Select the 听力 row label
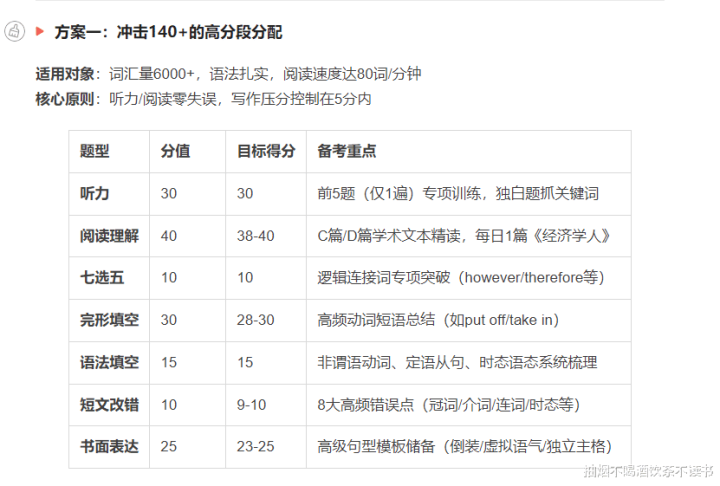The height and width of the screenshot is (486, 720). click(x=95, y=193)
